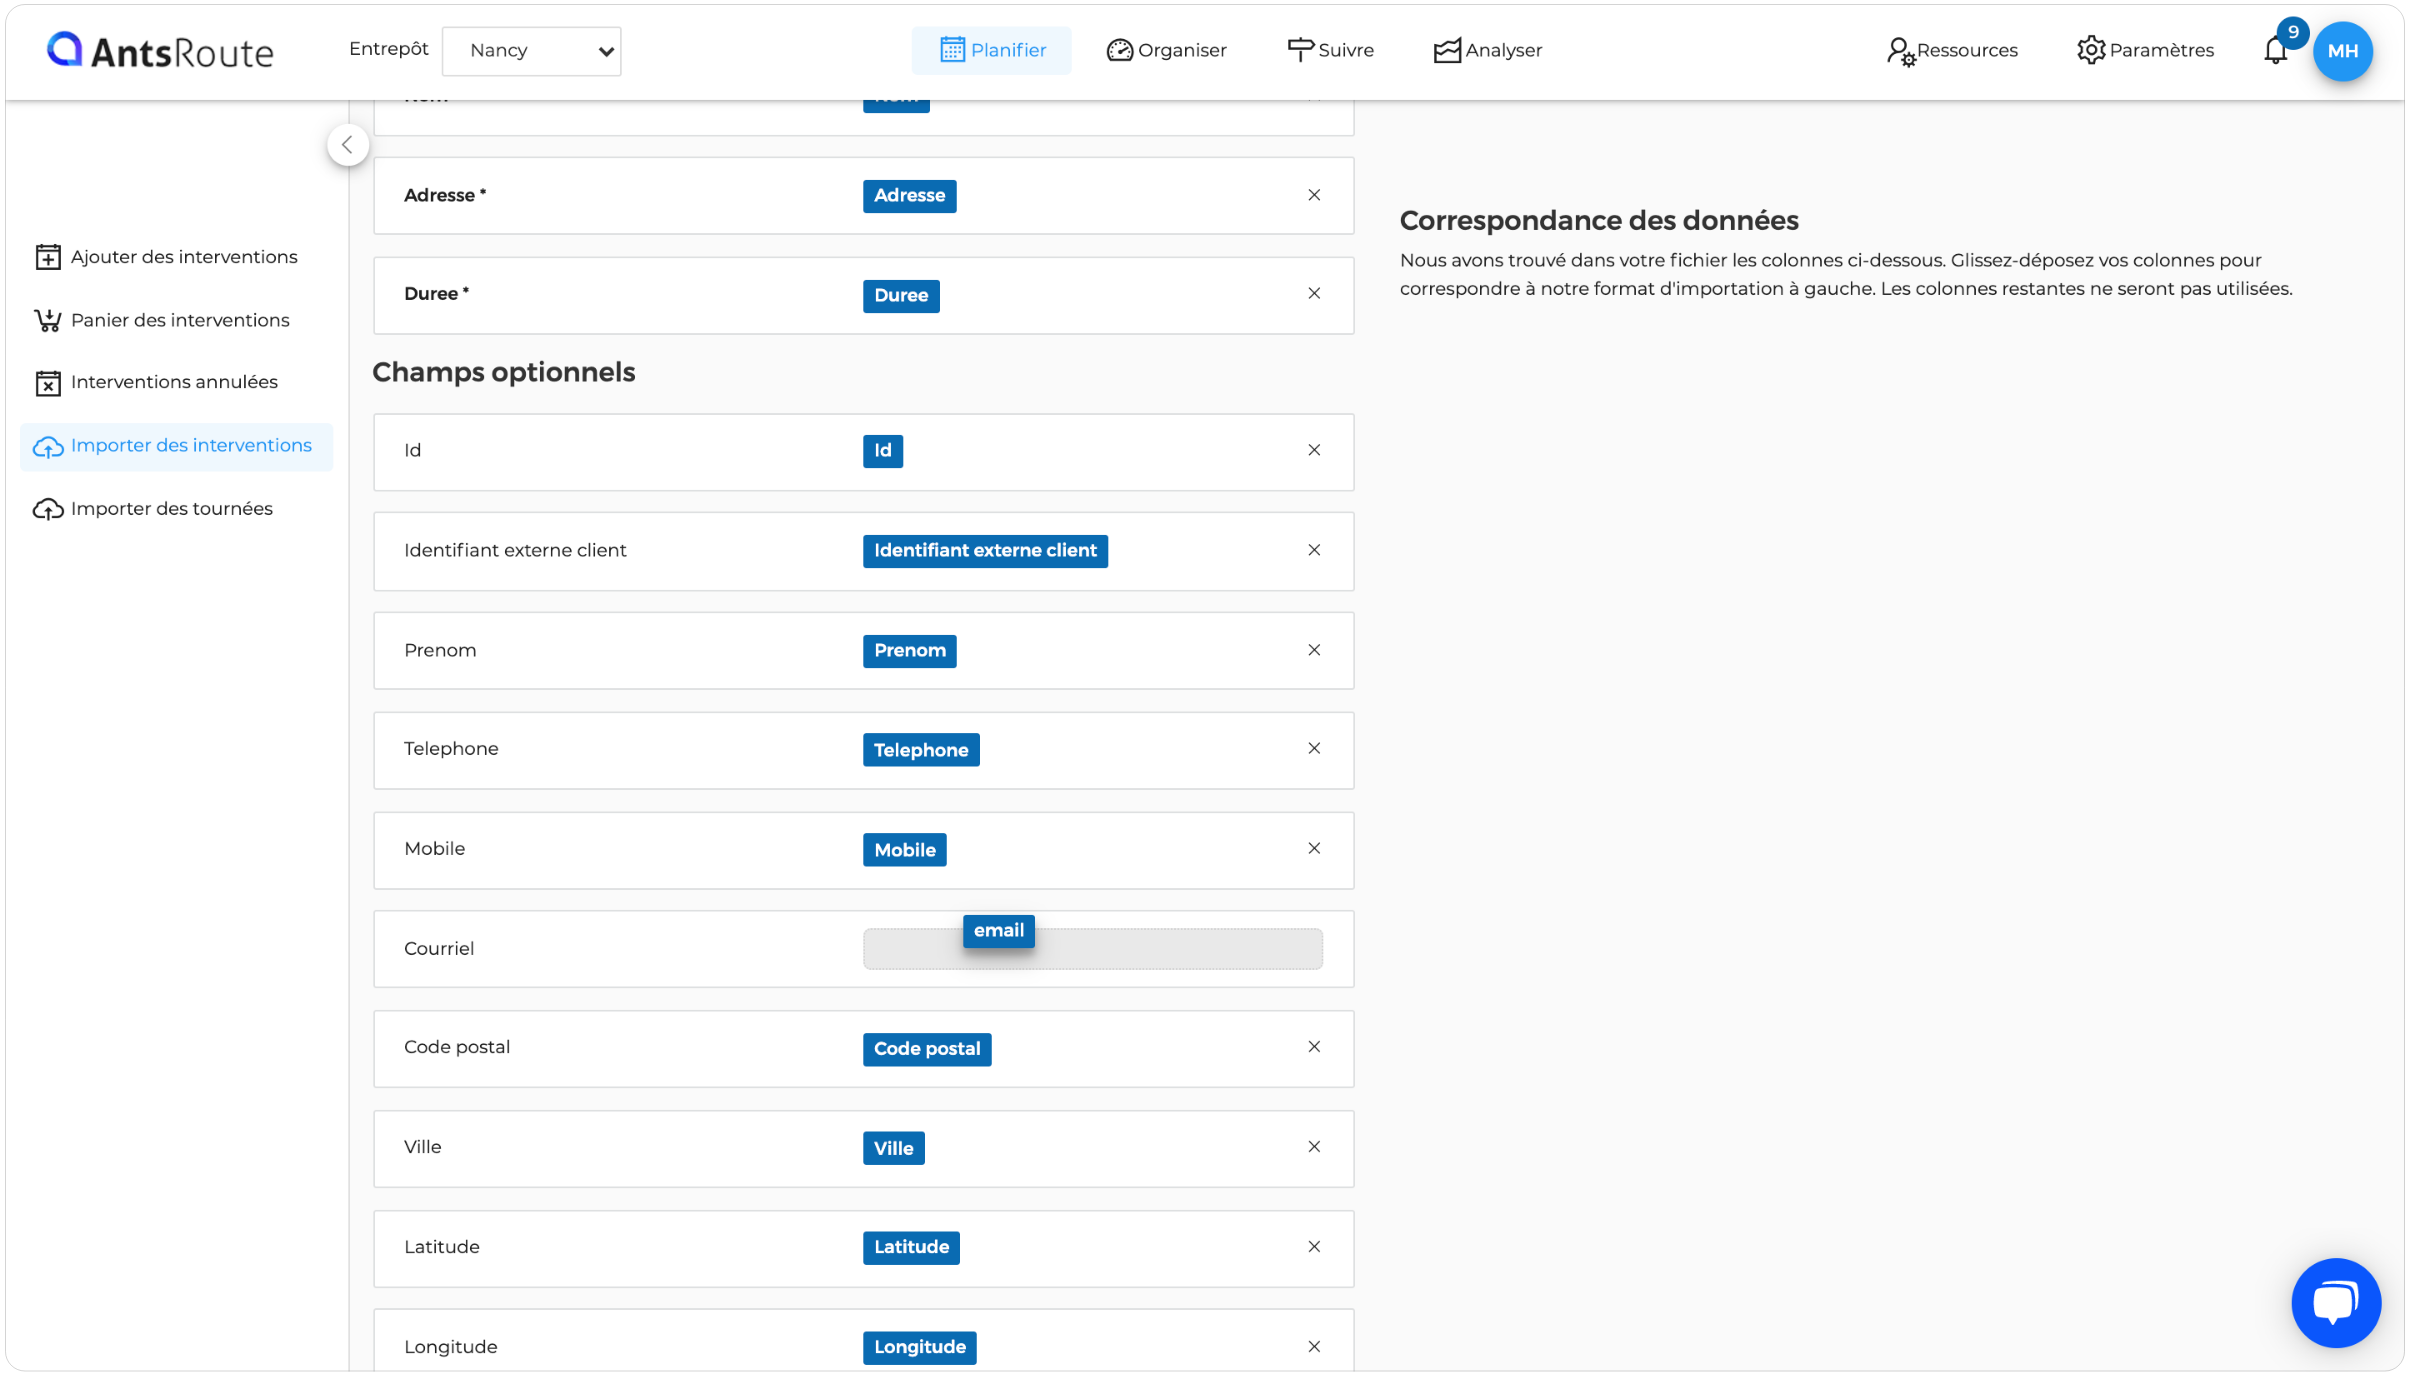Viewport: 2409px width, 1374px height.
Task: Click the Organiser dashboard icon
Action: click(x=1119, y=50)
